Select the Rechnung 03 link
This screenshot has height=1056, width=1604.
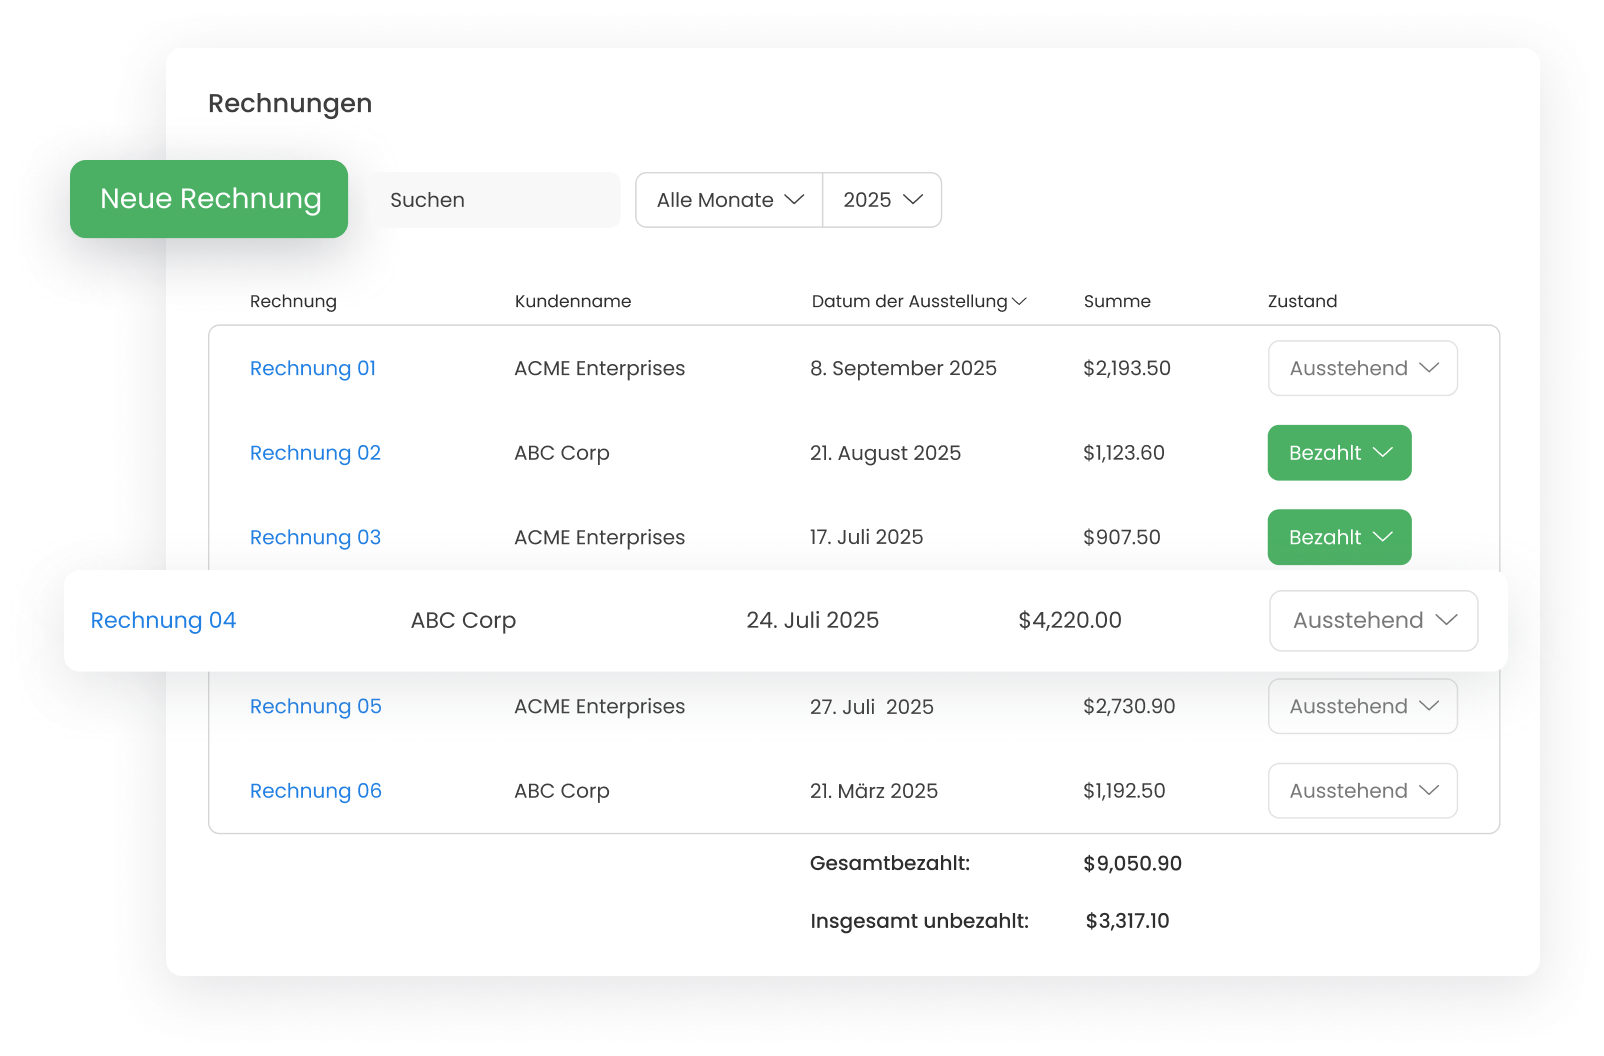pos(315,537)
